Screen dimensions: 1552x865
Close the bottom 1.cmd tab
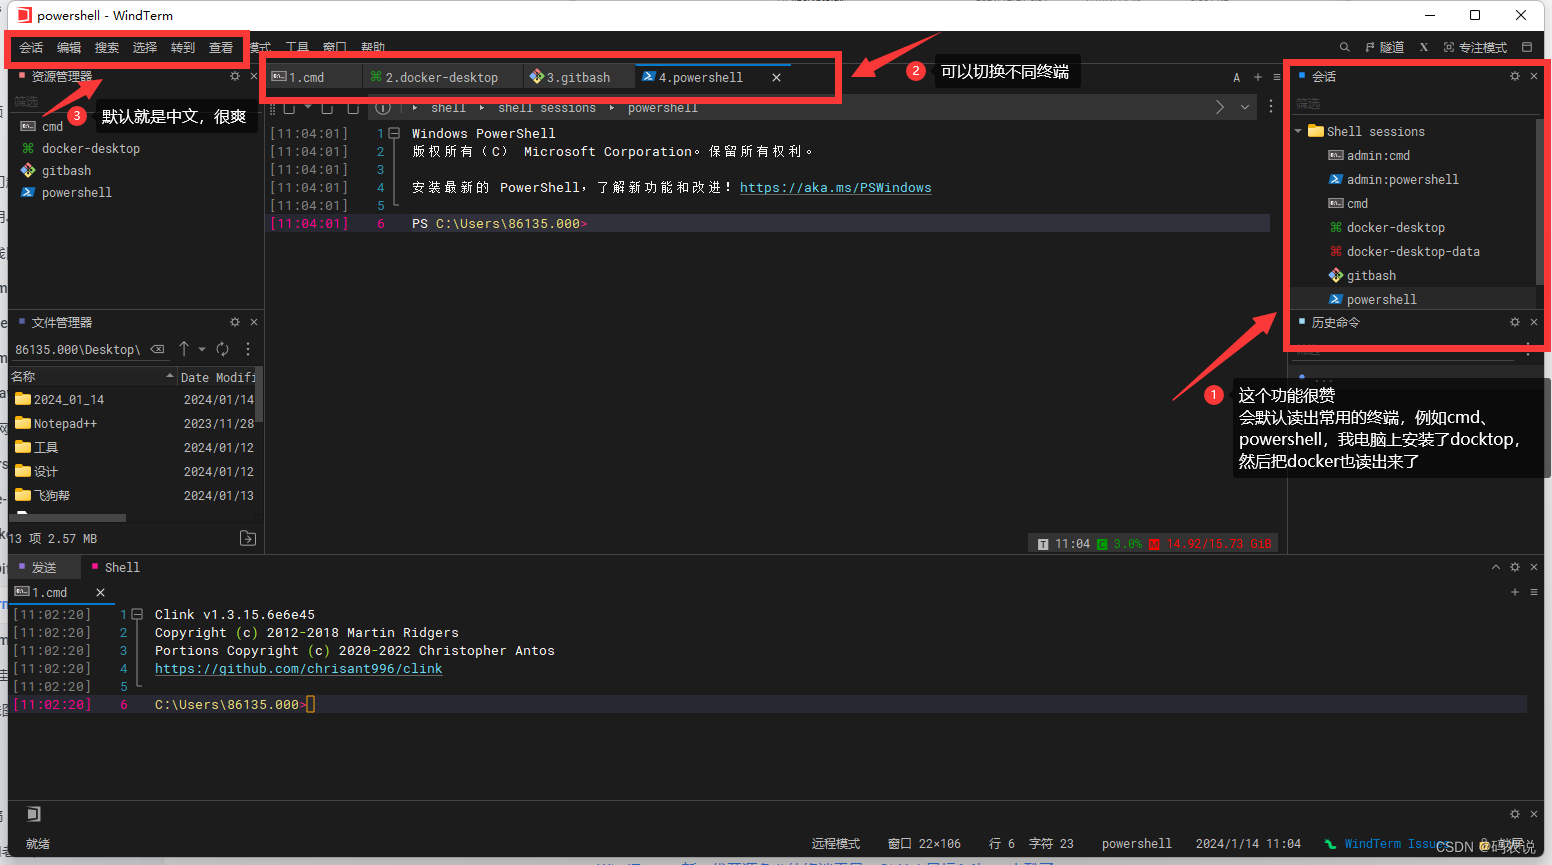pos(100,593)
